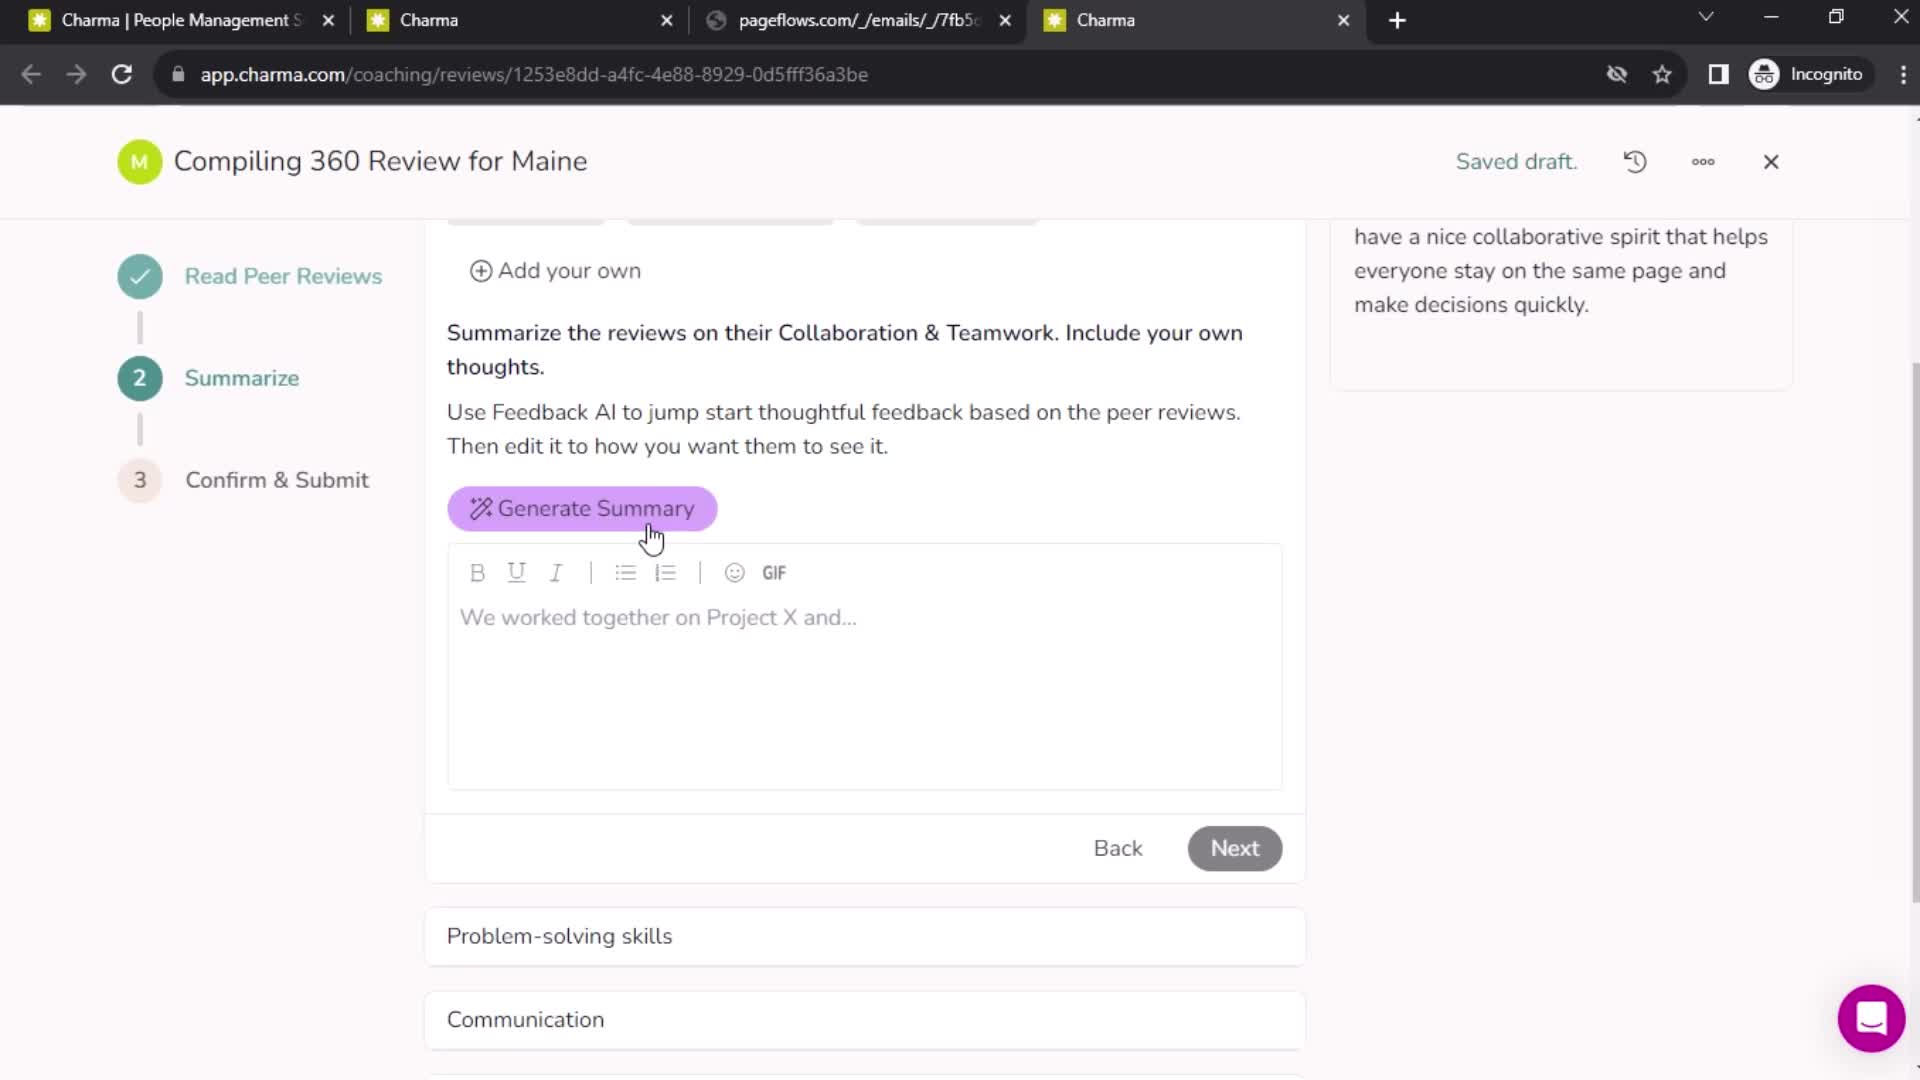Click the Add your own option
Image resolution: width=1920 pixels, height=1080 pixels.
tap(556, 270)
